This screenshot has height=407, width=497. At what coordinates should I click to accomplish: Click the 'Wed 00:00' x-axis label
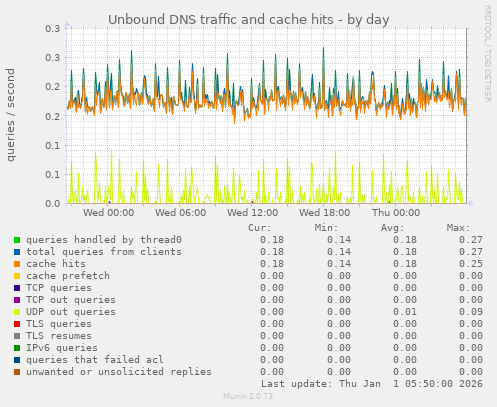point(109,213)
